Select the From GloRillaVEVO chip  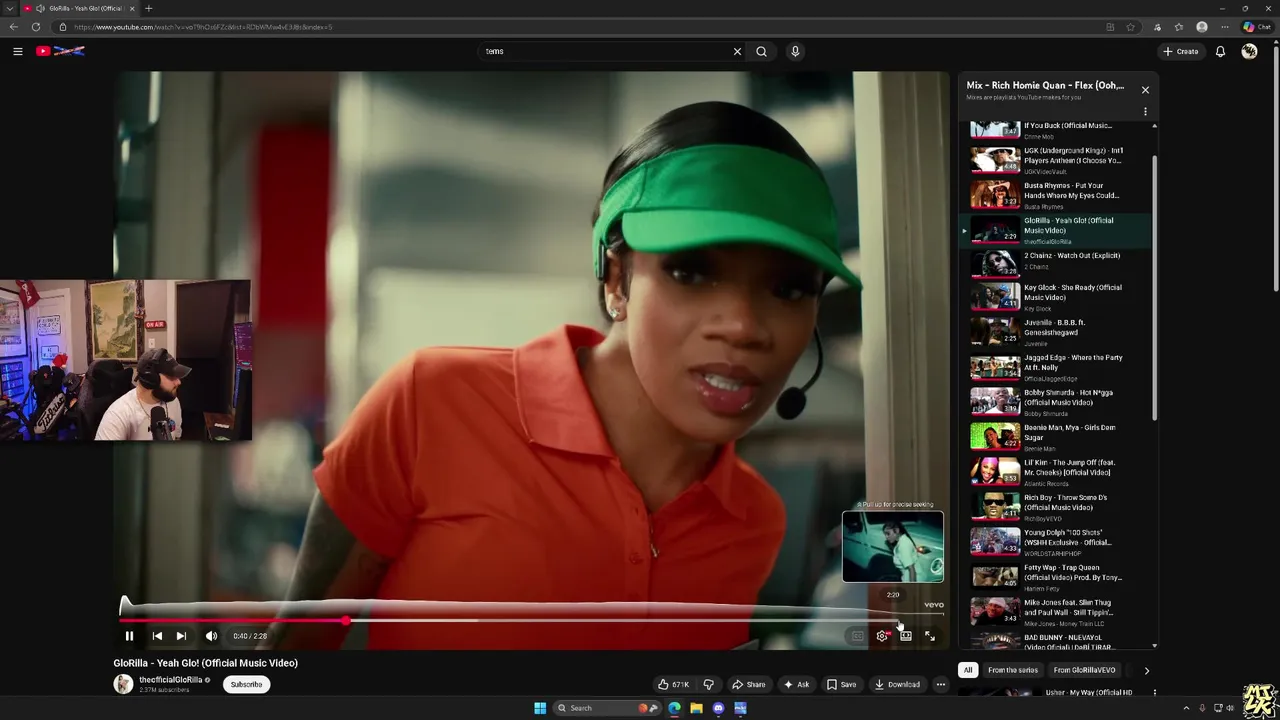1084,670
